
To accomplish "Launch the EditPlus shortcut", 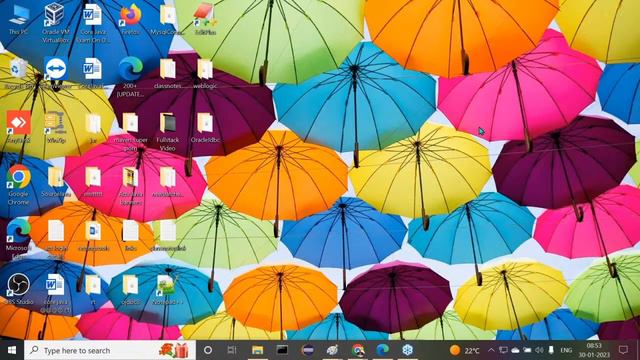I will [205, 19].
